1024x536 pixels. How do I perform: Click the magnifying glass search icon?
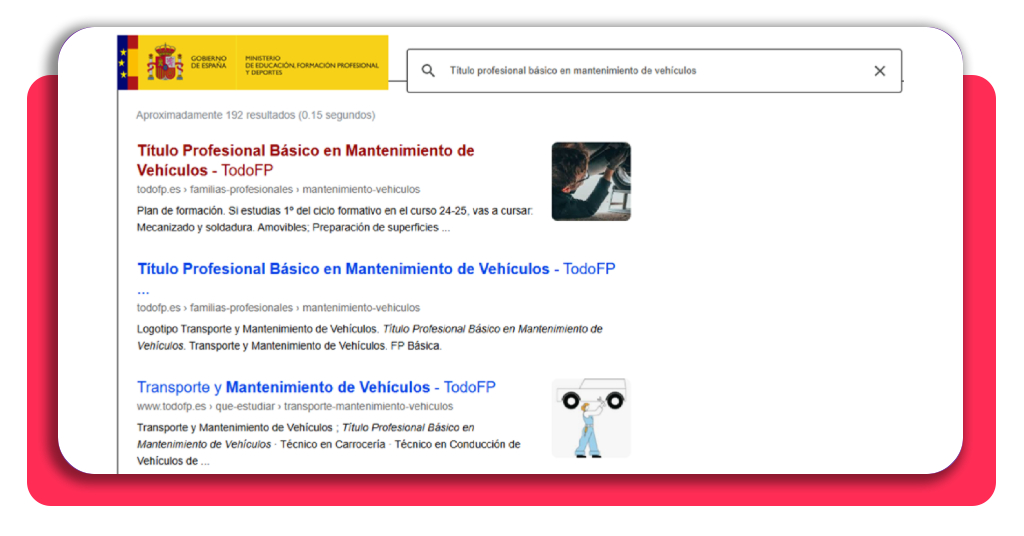pyautogui.click(x=428, y=71)
